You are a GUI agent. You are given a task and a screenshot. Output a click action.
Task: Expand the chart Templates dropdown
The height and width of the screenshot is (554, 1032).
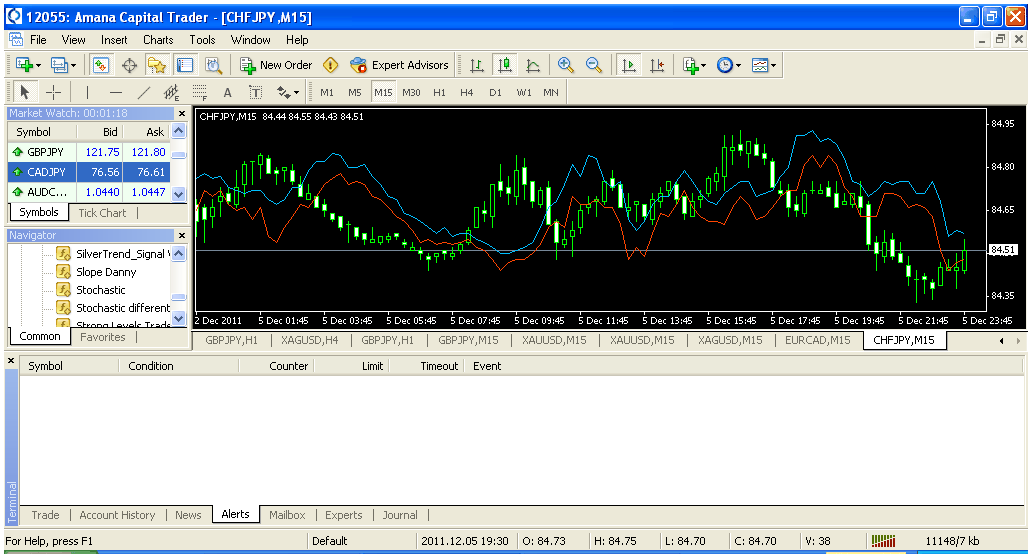[x=764, y=65]
